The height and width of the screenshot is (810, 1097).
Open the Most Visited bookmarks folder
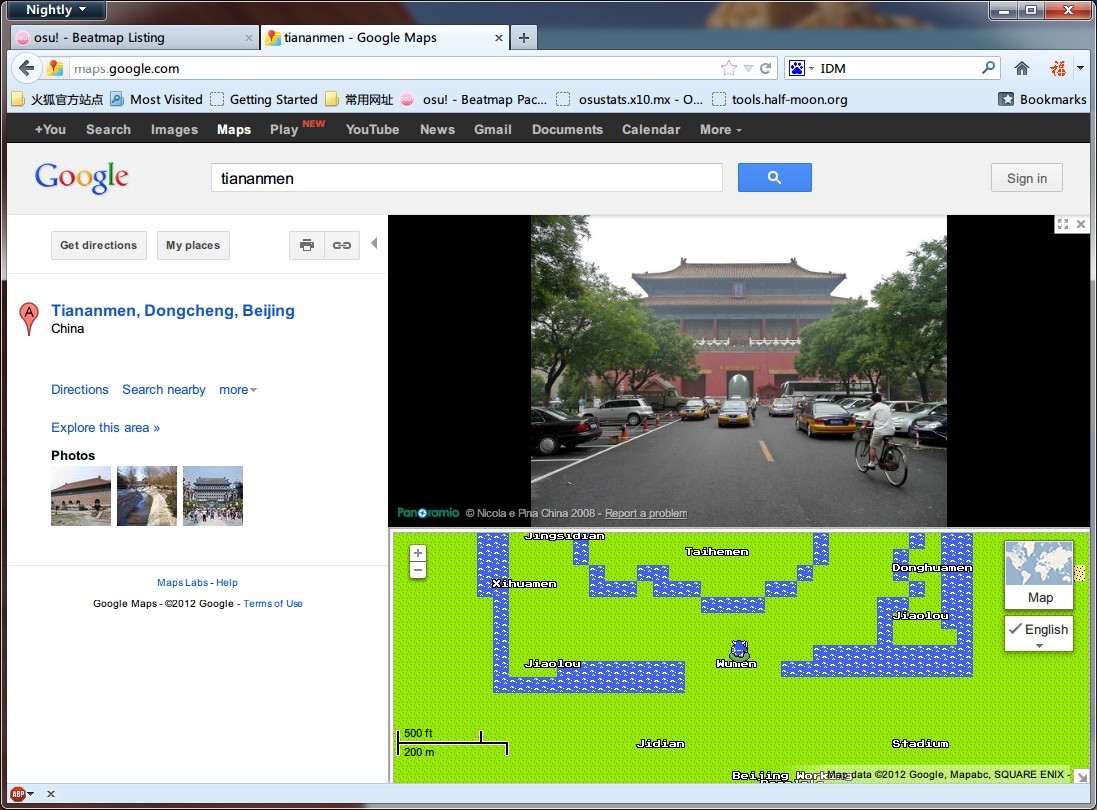[x=157, y=99]
